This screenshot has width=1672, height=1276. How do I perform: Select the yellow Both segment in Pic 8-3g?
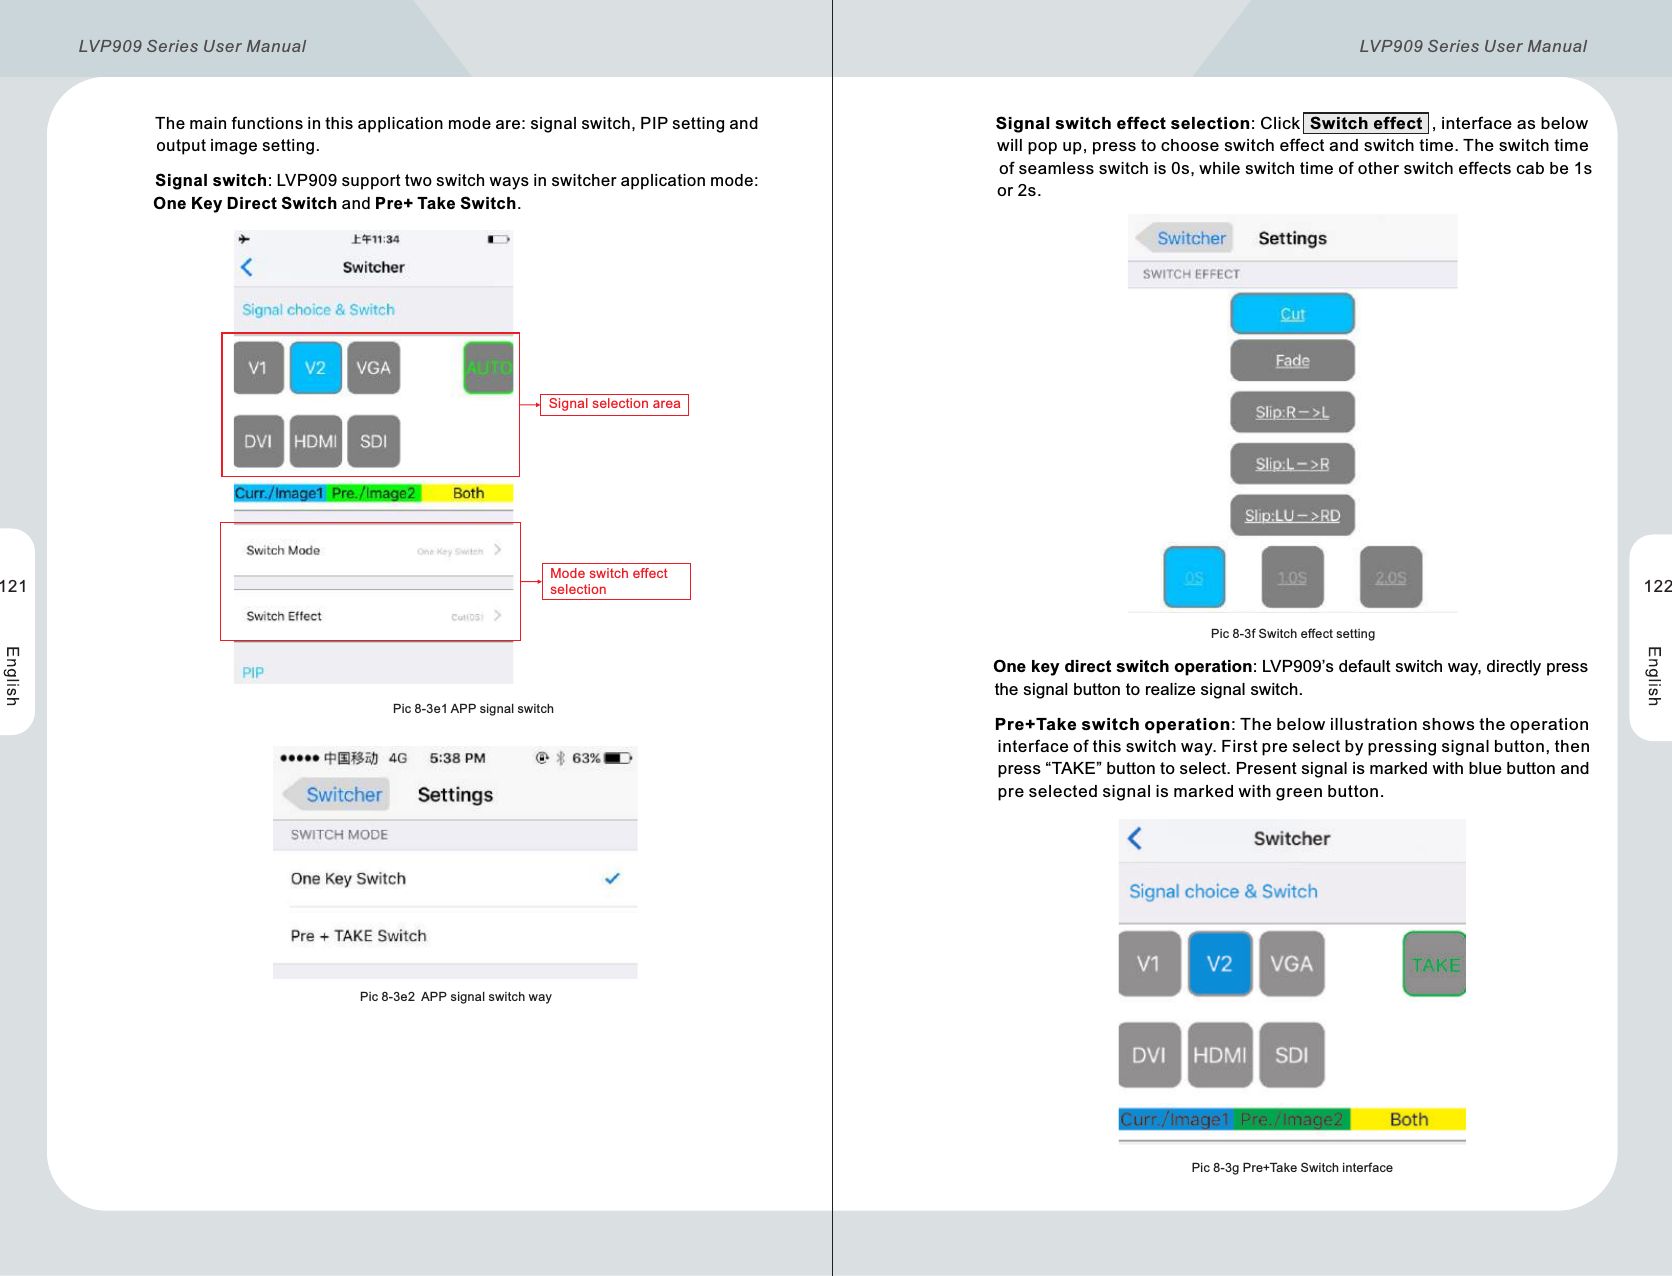coord(1408,1119)
